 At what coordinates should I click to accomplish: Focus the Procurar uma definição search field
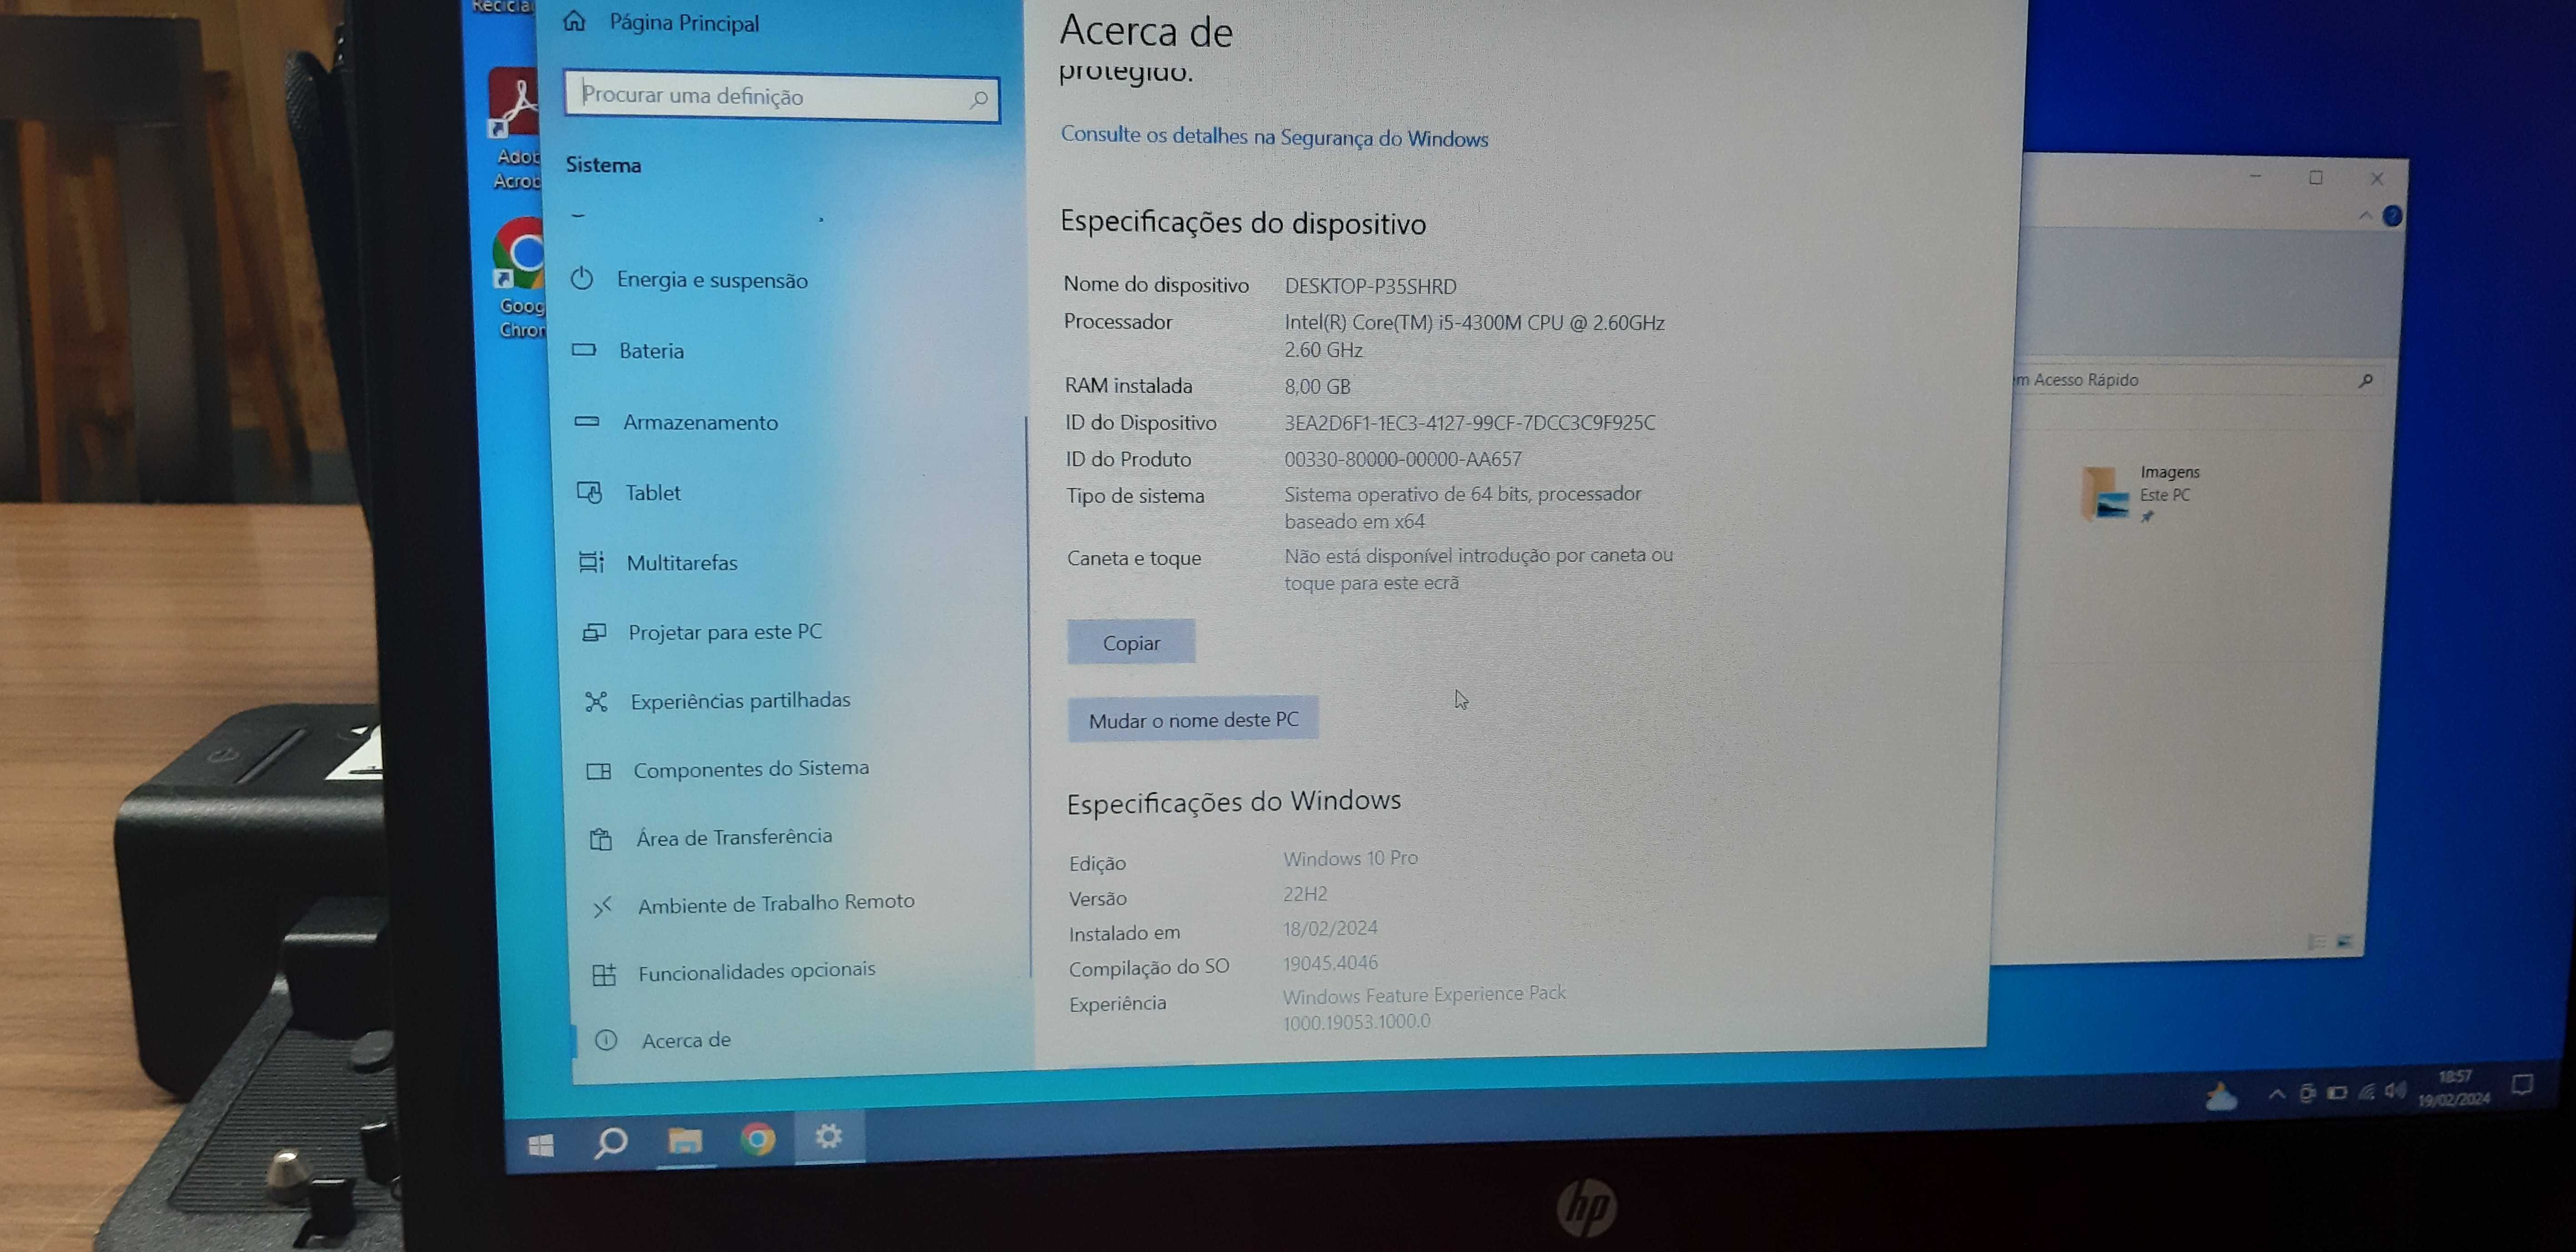[781, 97]
